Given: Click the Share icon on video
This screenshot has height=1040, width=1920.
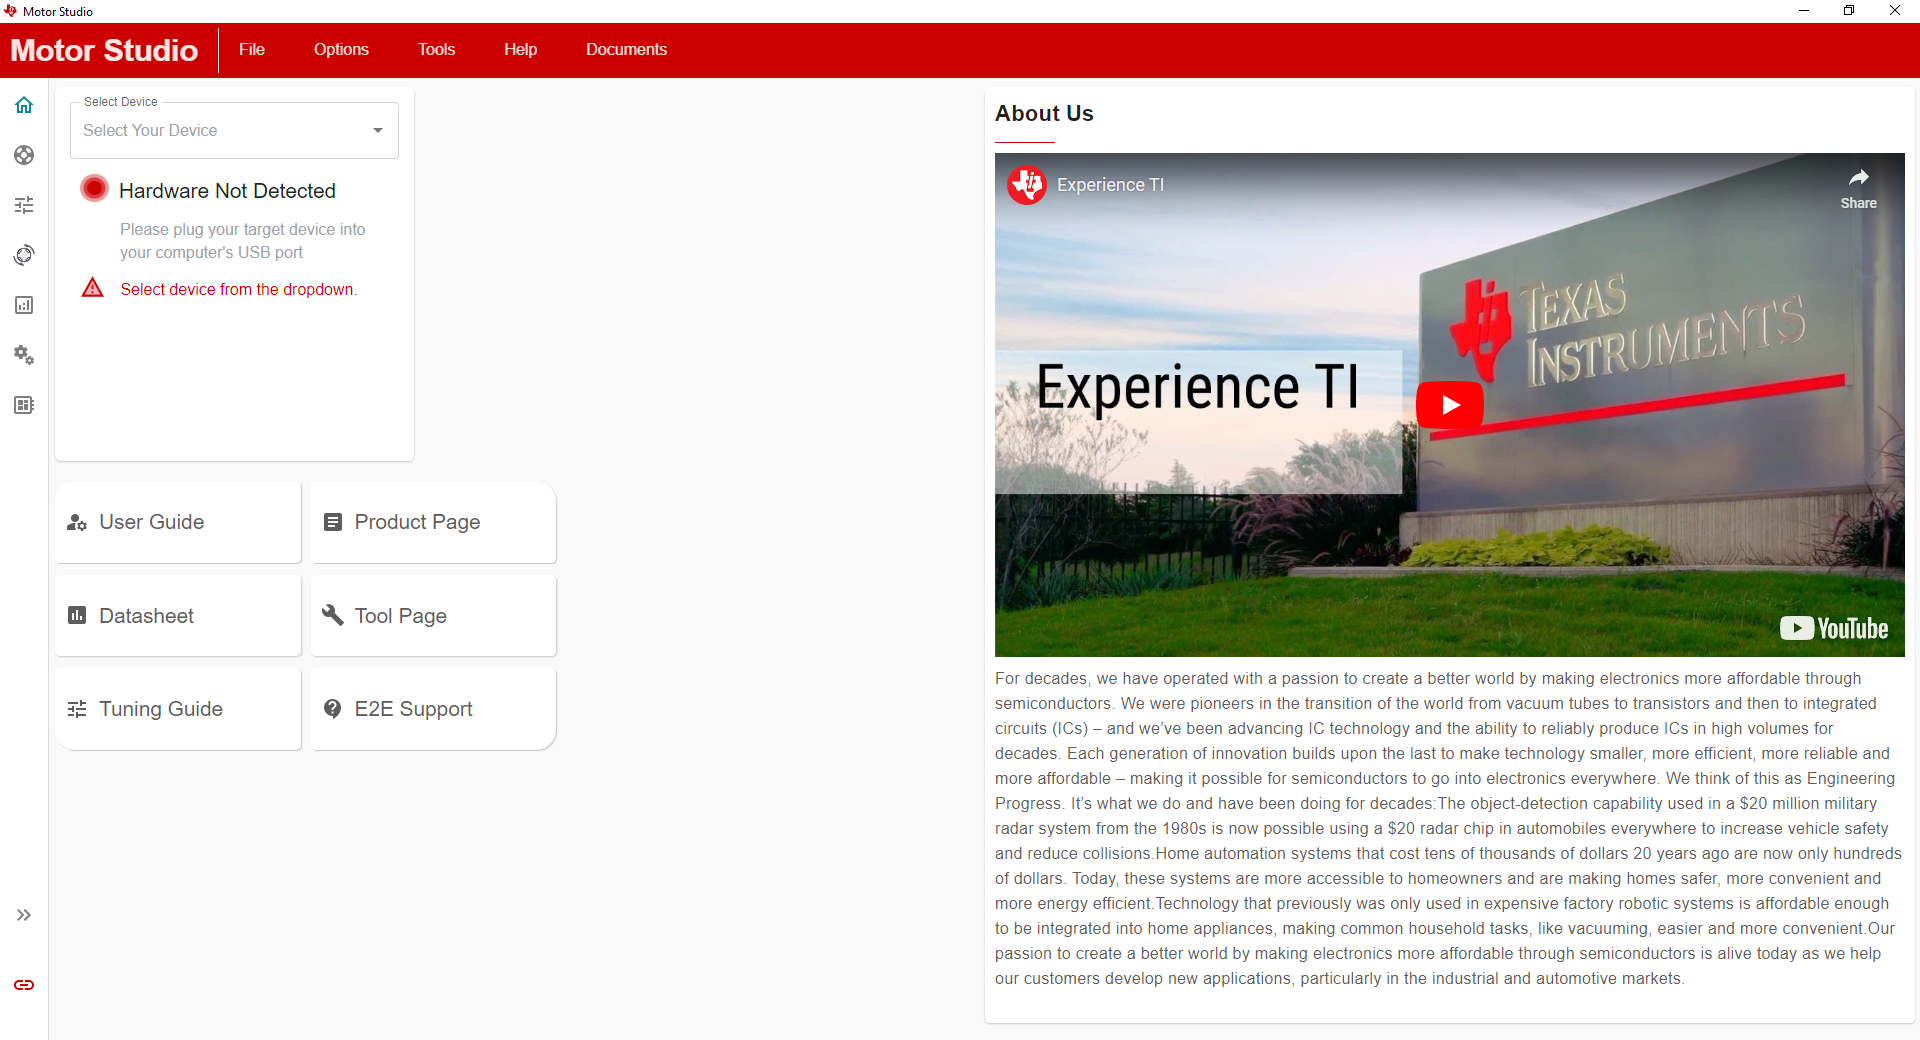Looking at the screenshot, I should (x=1858, y=187).
